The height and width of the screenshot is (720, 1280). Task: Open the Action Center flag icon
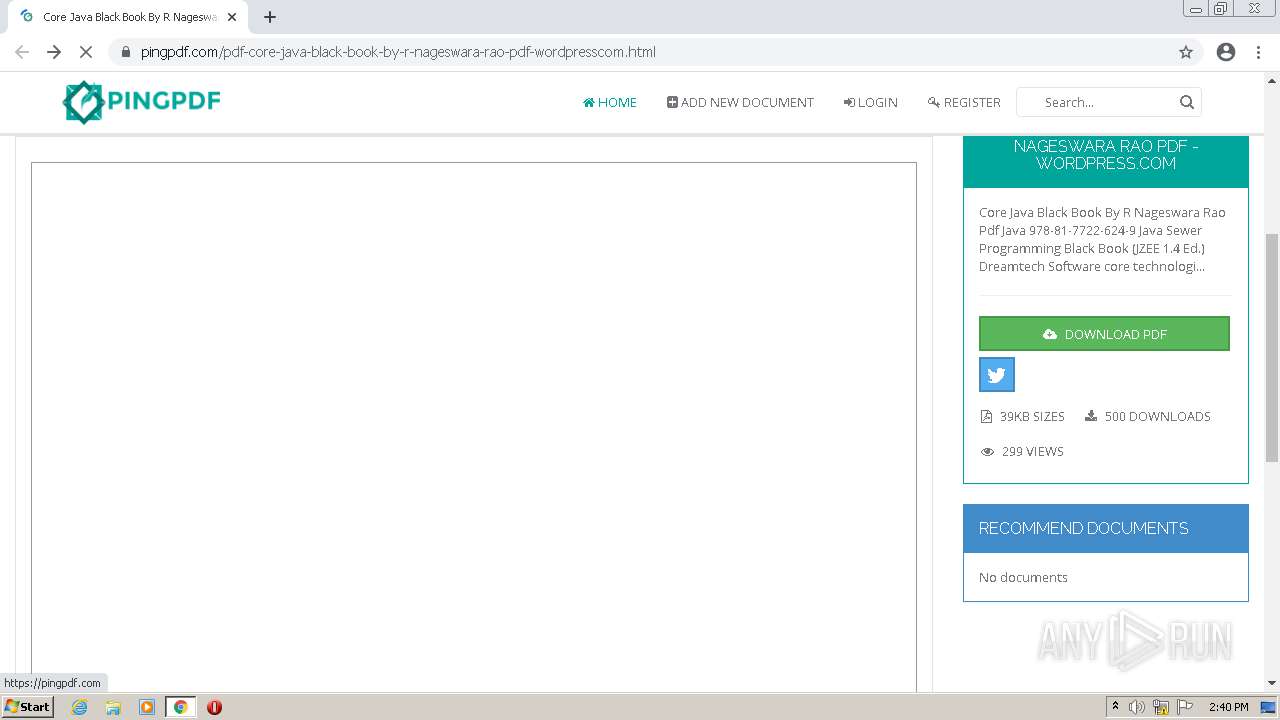[x=1185, y=707]
